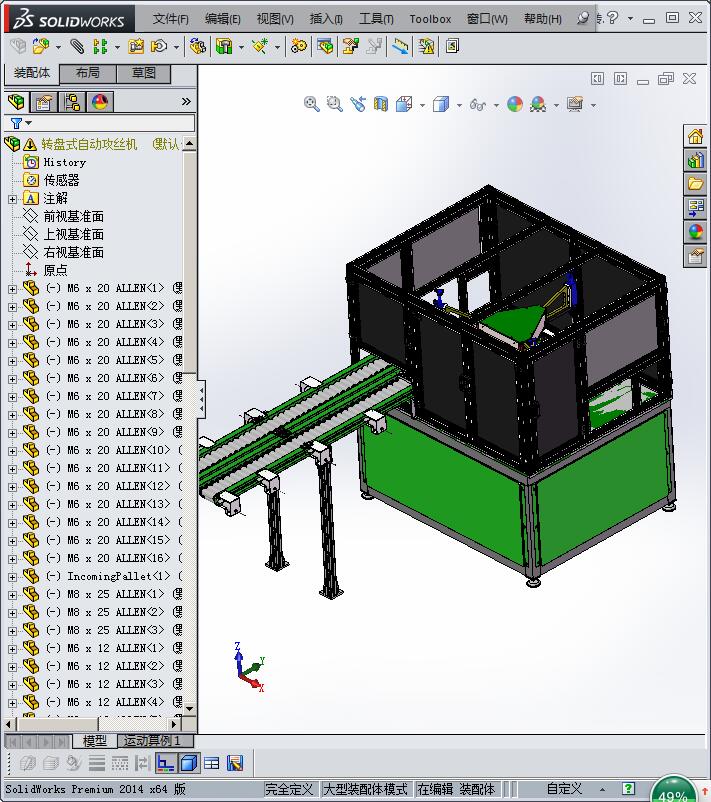
Task: Select the 传感器 sensors item
Action: (61, 180)
